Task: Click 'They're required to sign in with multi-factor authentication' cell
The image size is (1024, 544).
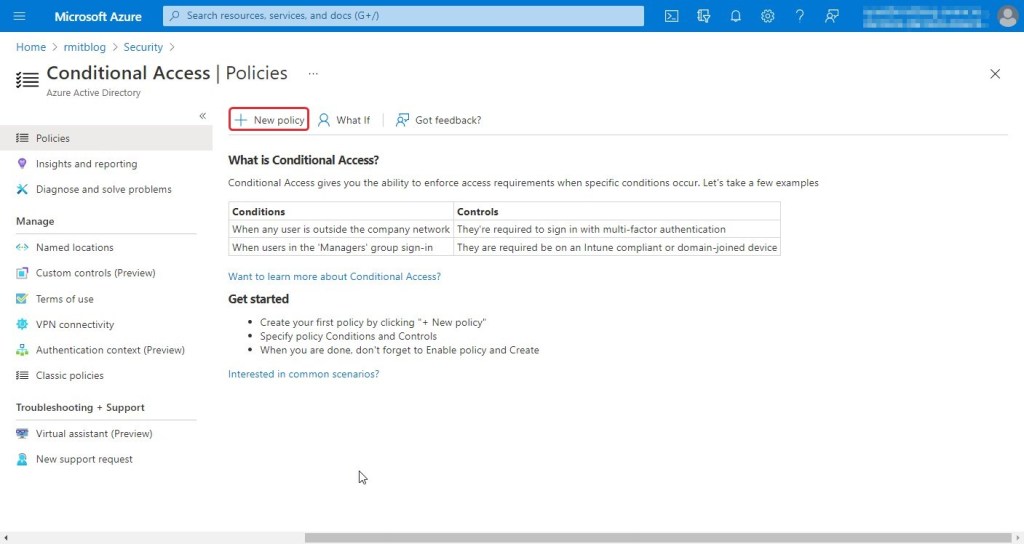Action: [x=616, y=229]
